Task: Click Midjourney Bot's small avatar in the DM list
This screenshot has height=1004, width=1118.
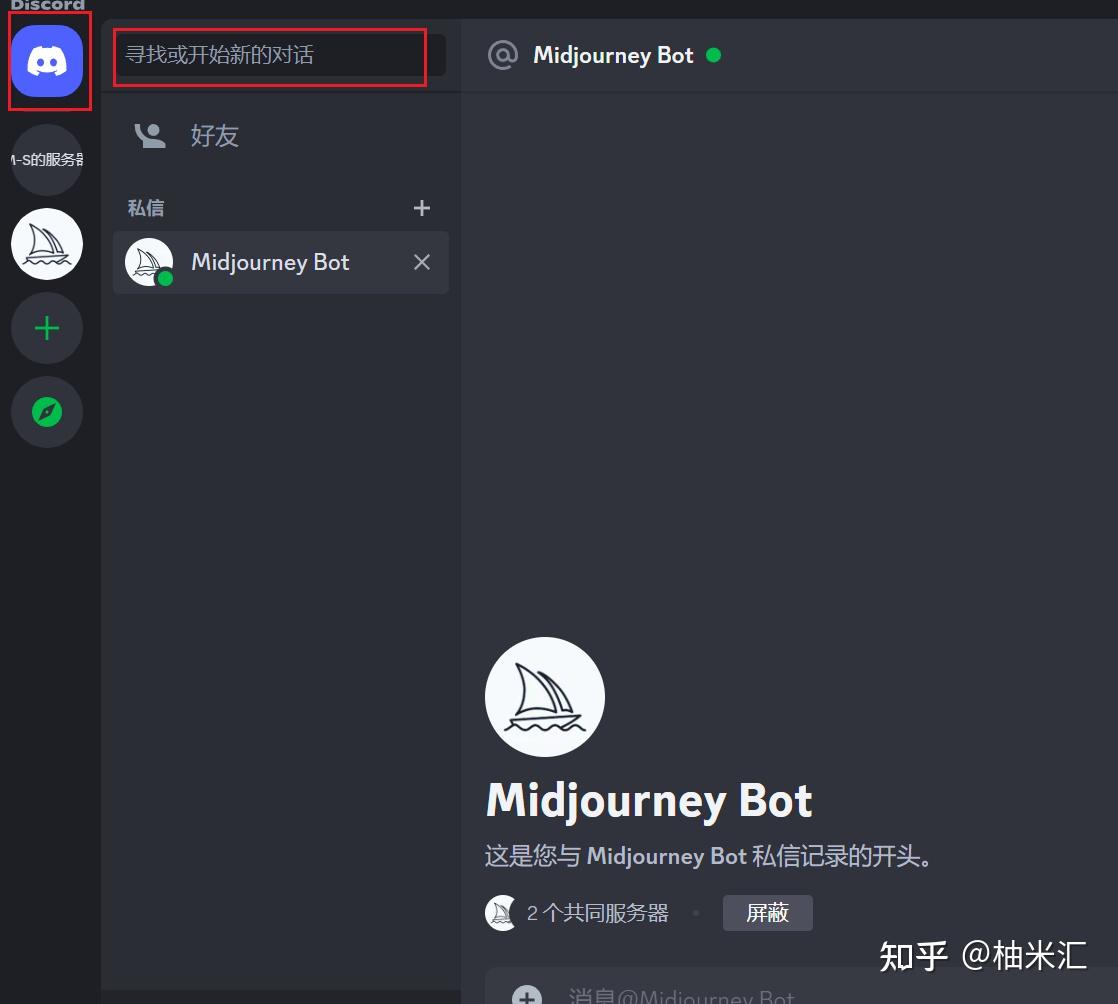Action: coord(148,262)
